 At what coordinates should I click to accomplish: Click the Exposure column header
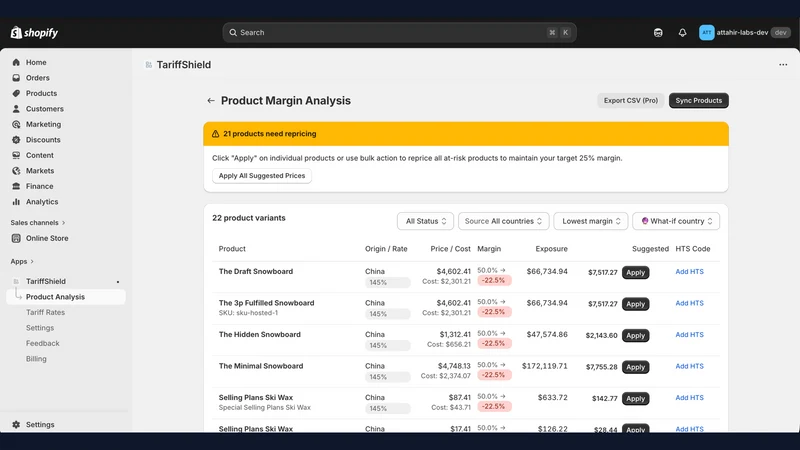tap(552, 249)
